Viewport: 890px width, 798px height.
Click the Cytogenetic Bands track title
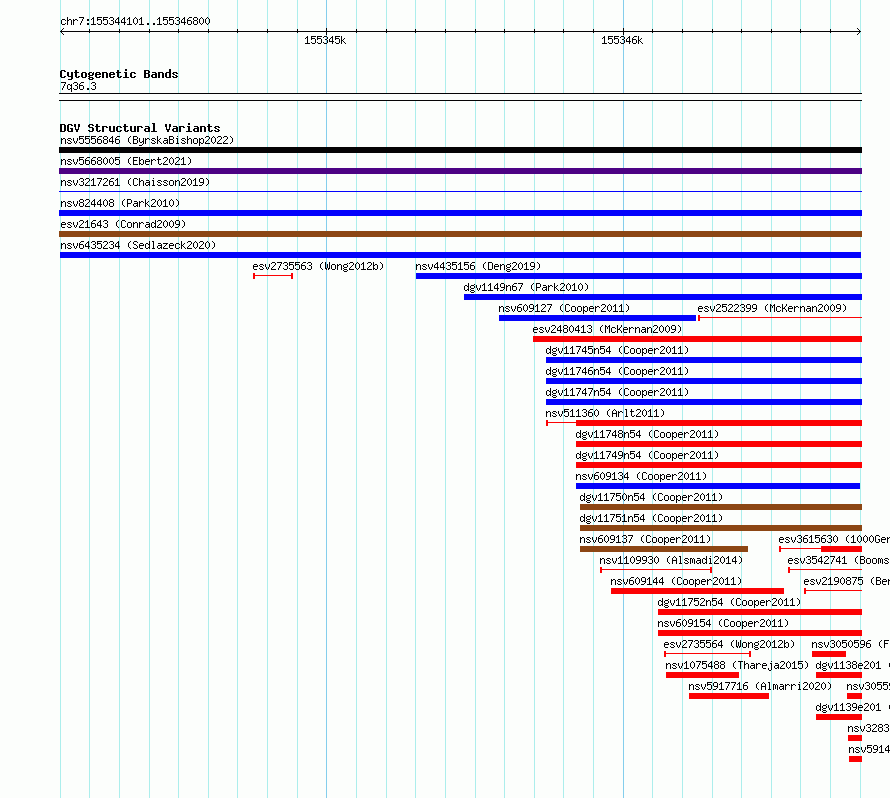tap(119, 74)
